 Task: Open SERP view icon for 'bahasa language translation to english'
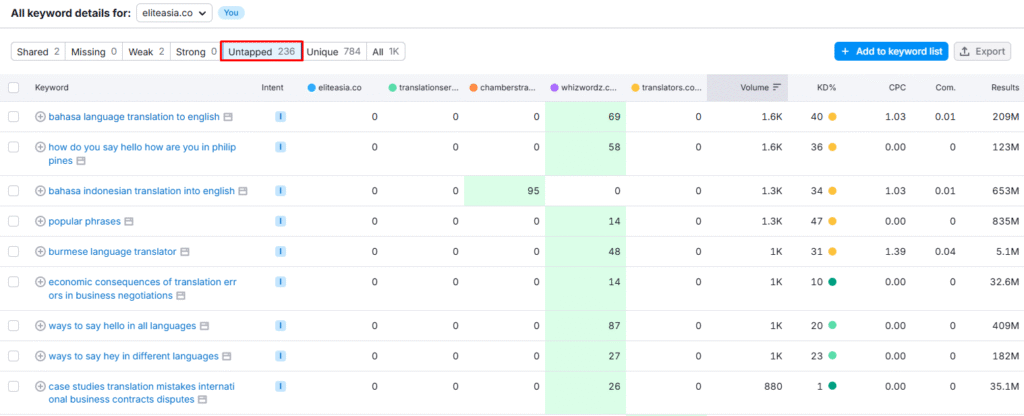coord(228,117)
